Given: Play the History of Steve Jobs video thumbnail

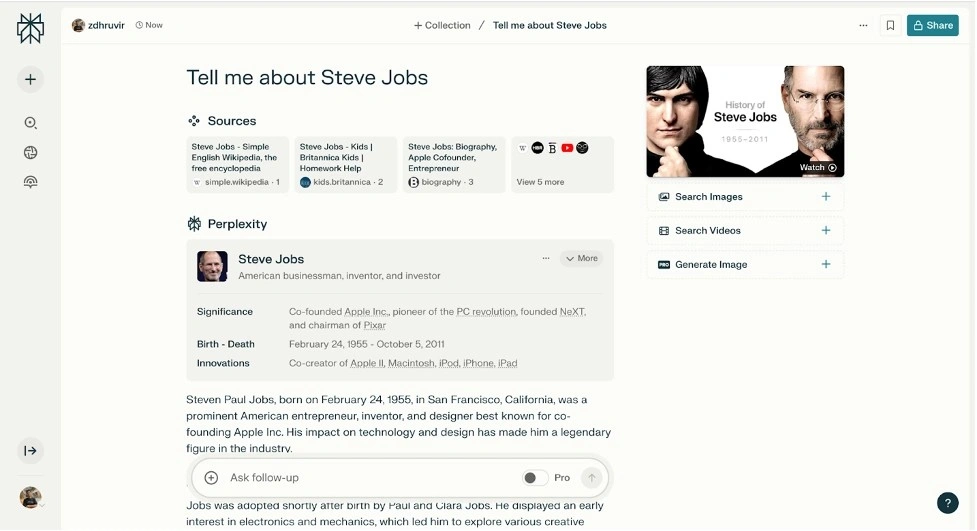Looking at the screenshot, I should [745, 121].
